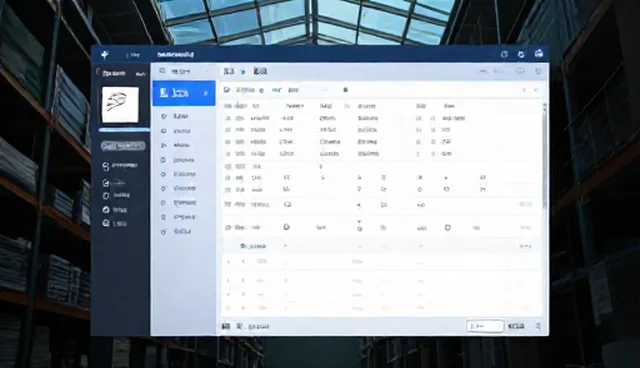Tick the checkbox of the second table row
640x368 pixels.
tap(228, 130)
